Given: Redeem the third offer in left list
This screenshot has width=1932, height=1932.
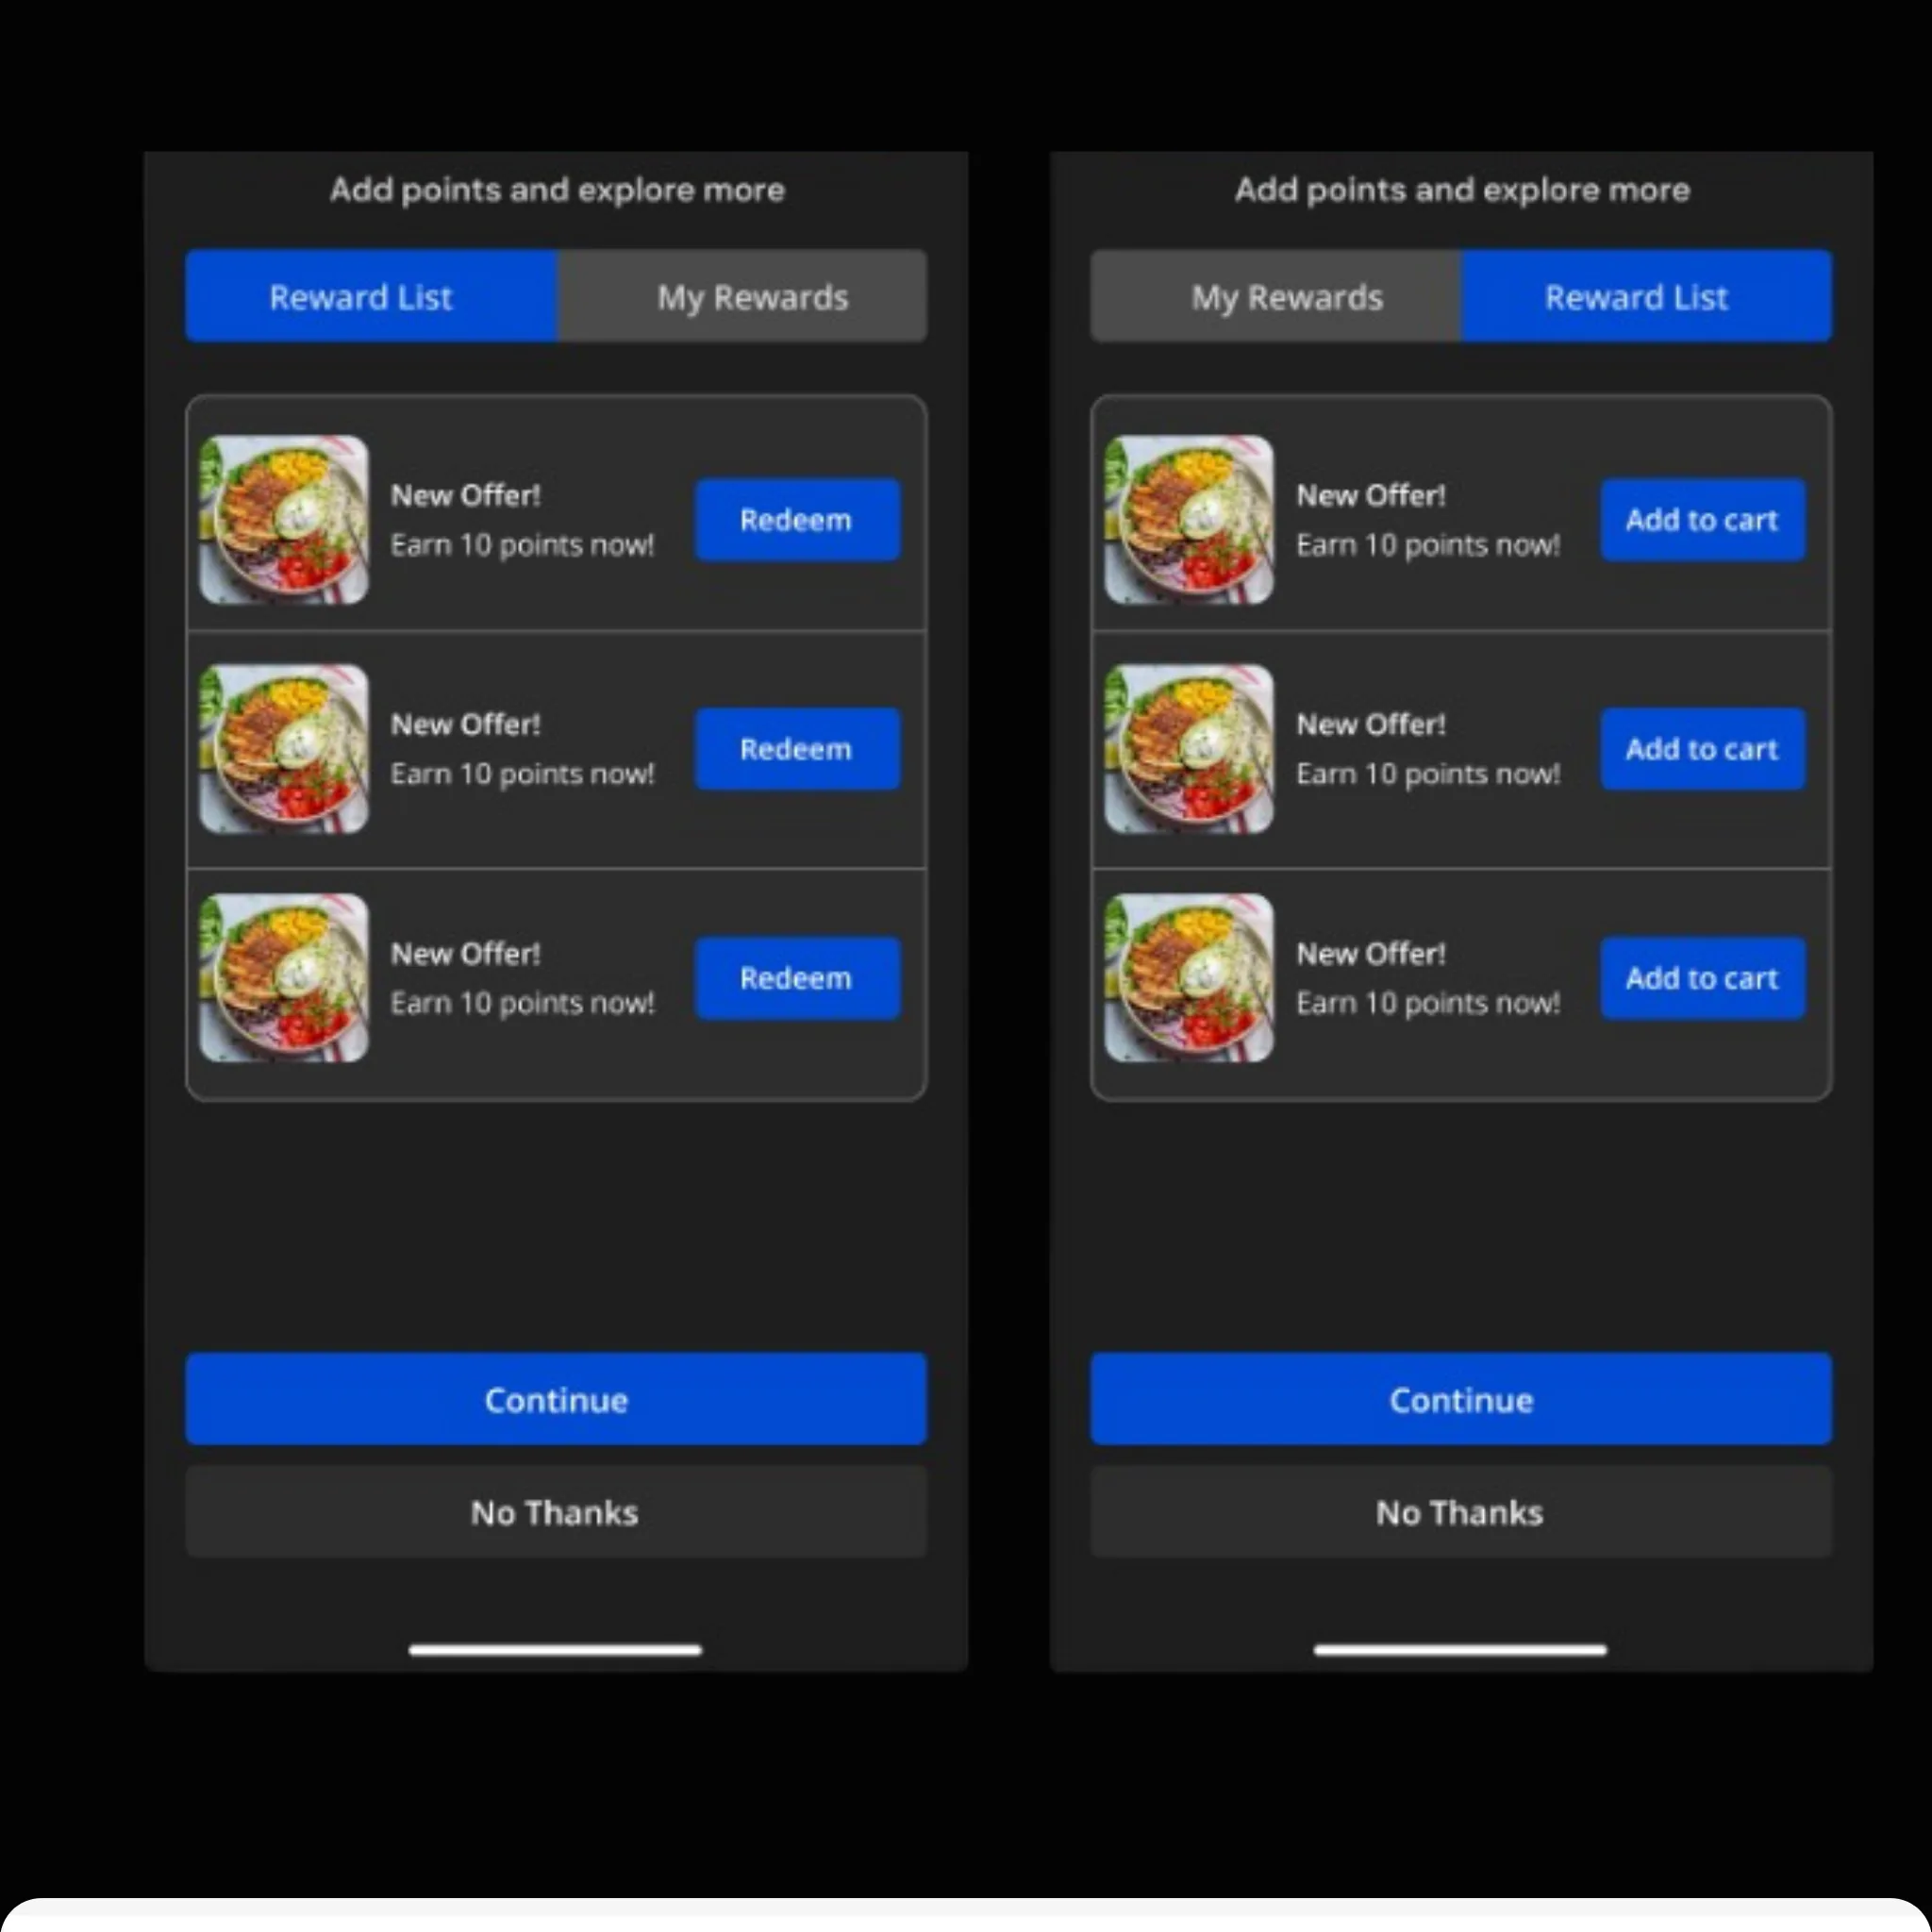Looking at the screenshot, I should [798, 978].
